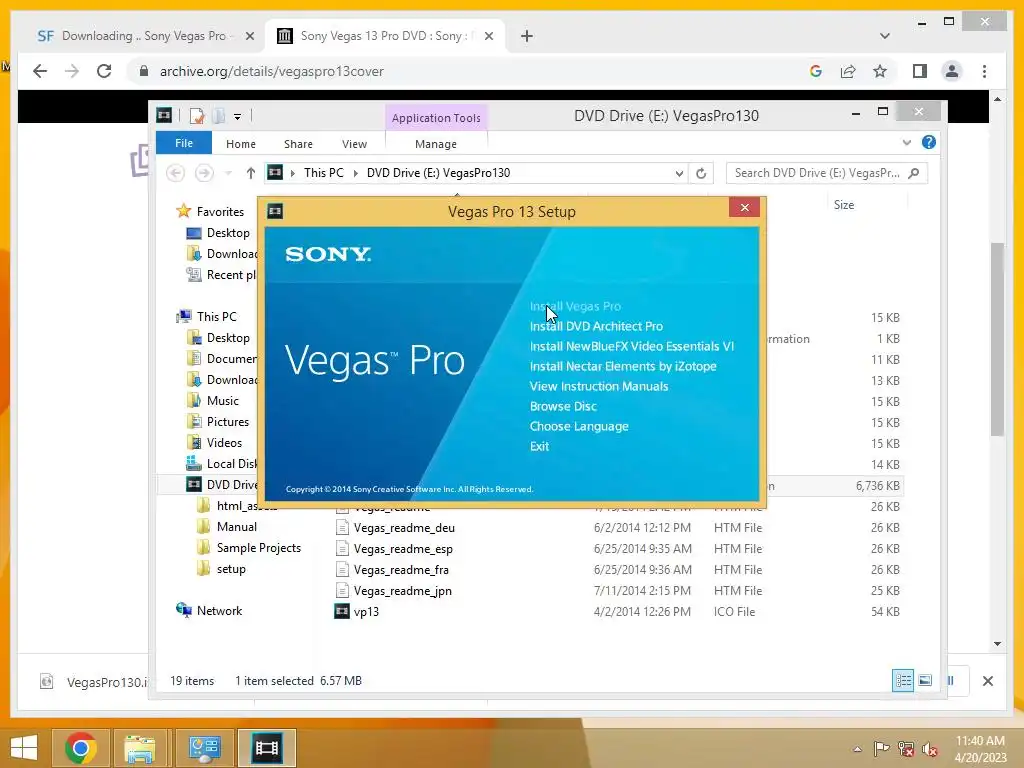Click Install DVD Architect Pro
The width and height of the screenshot is (1024, 768).
596,327
